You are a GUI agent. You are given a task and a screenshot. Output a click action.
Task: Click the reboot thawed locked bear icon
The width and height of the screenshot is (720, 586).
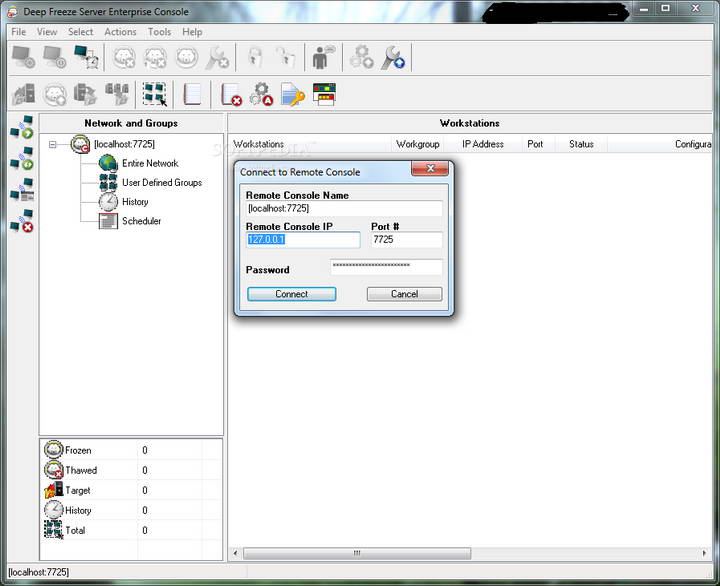tap(155, 58)
